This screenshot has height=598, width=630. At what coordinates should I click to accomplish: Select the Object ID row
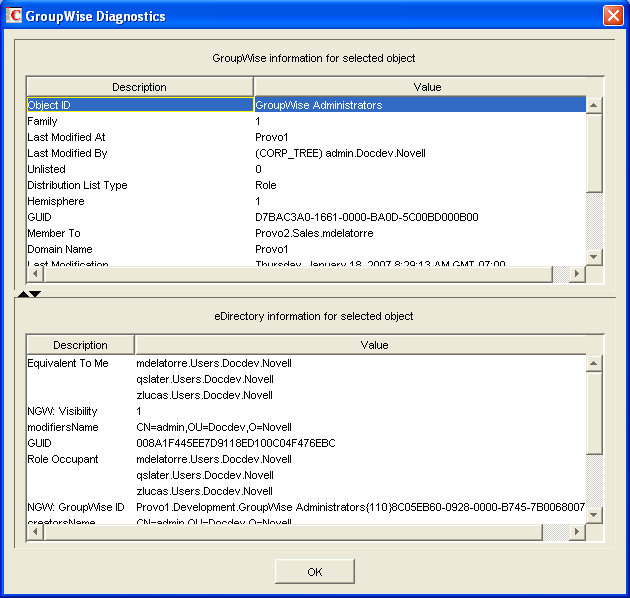click(306, 105)
